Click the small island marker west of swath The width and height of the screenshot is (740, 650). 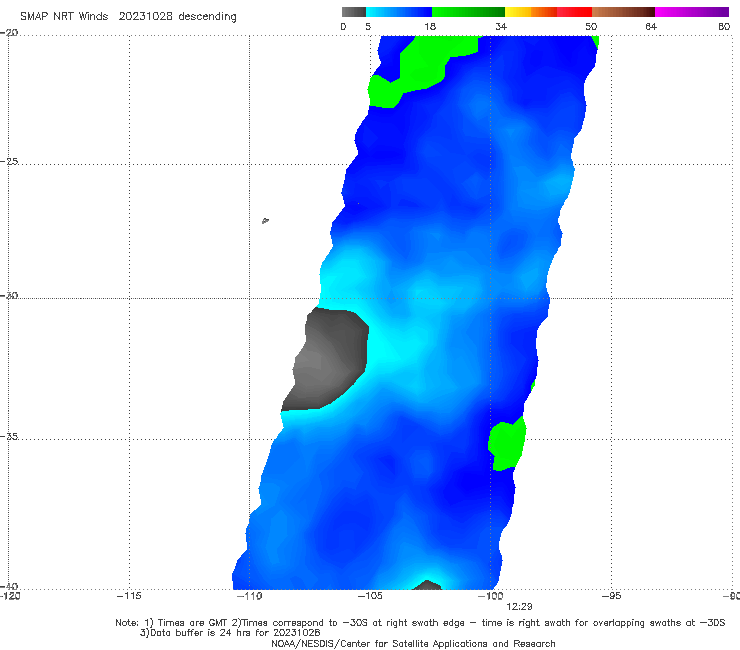click(265, 220)
